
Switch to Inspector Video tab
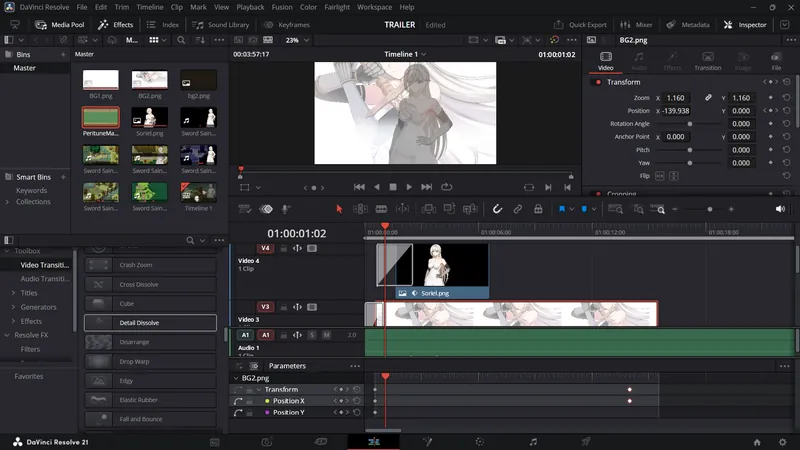[x=606, y=61]
